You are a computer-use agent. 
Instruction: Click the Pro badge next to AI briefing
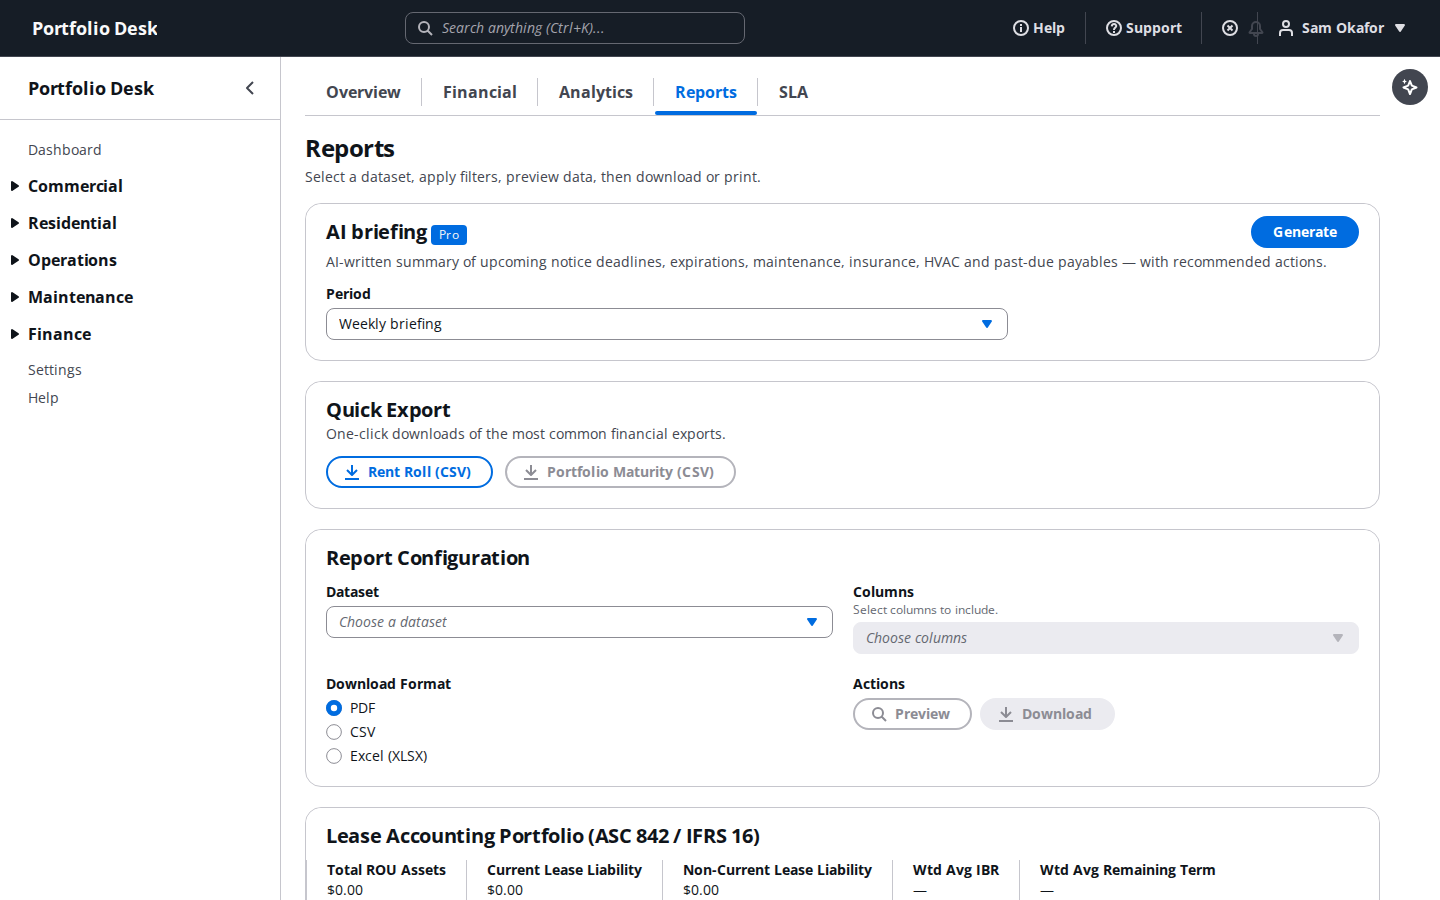449,235
